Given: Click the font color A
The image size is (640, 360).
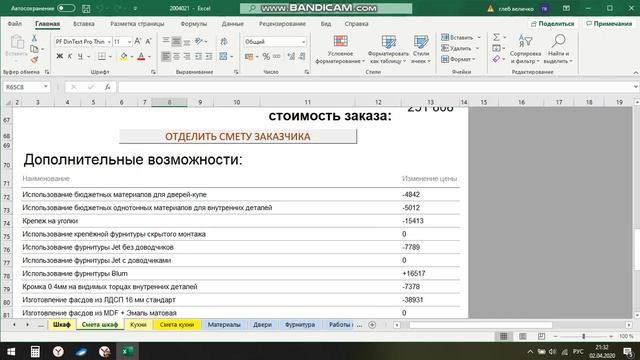Looking at the screenshot, I should click(141, 56).
